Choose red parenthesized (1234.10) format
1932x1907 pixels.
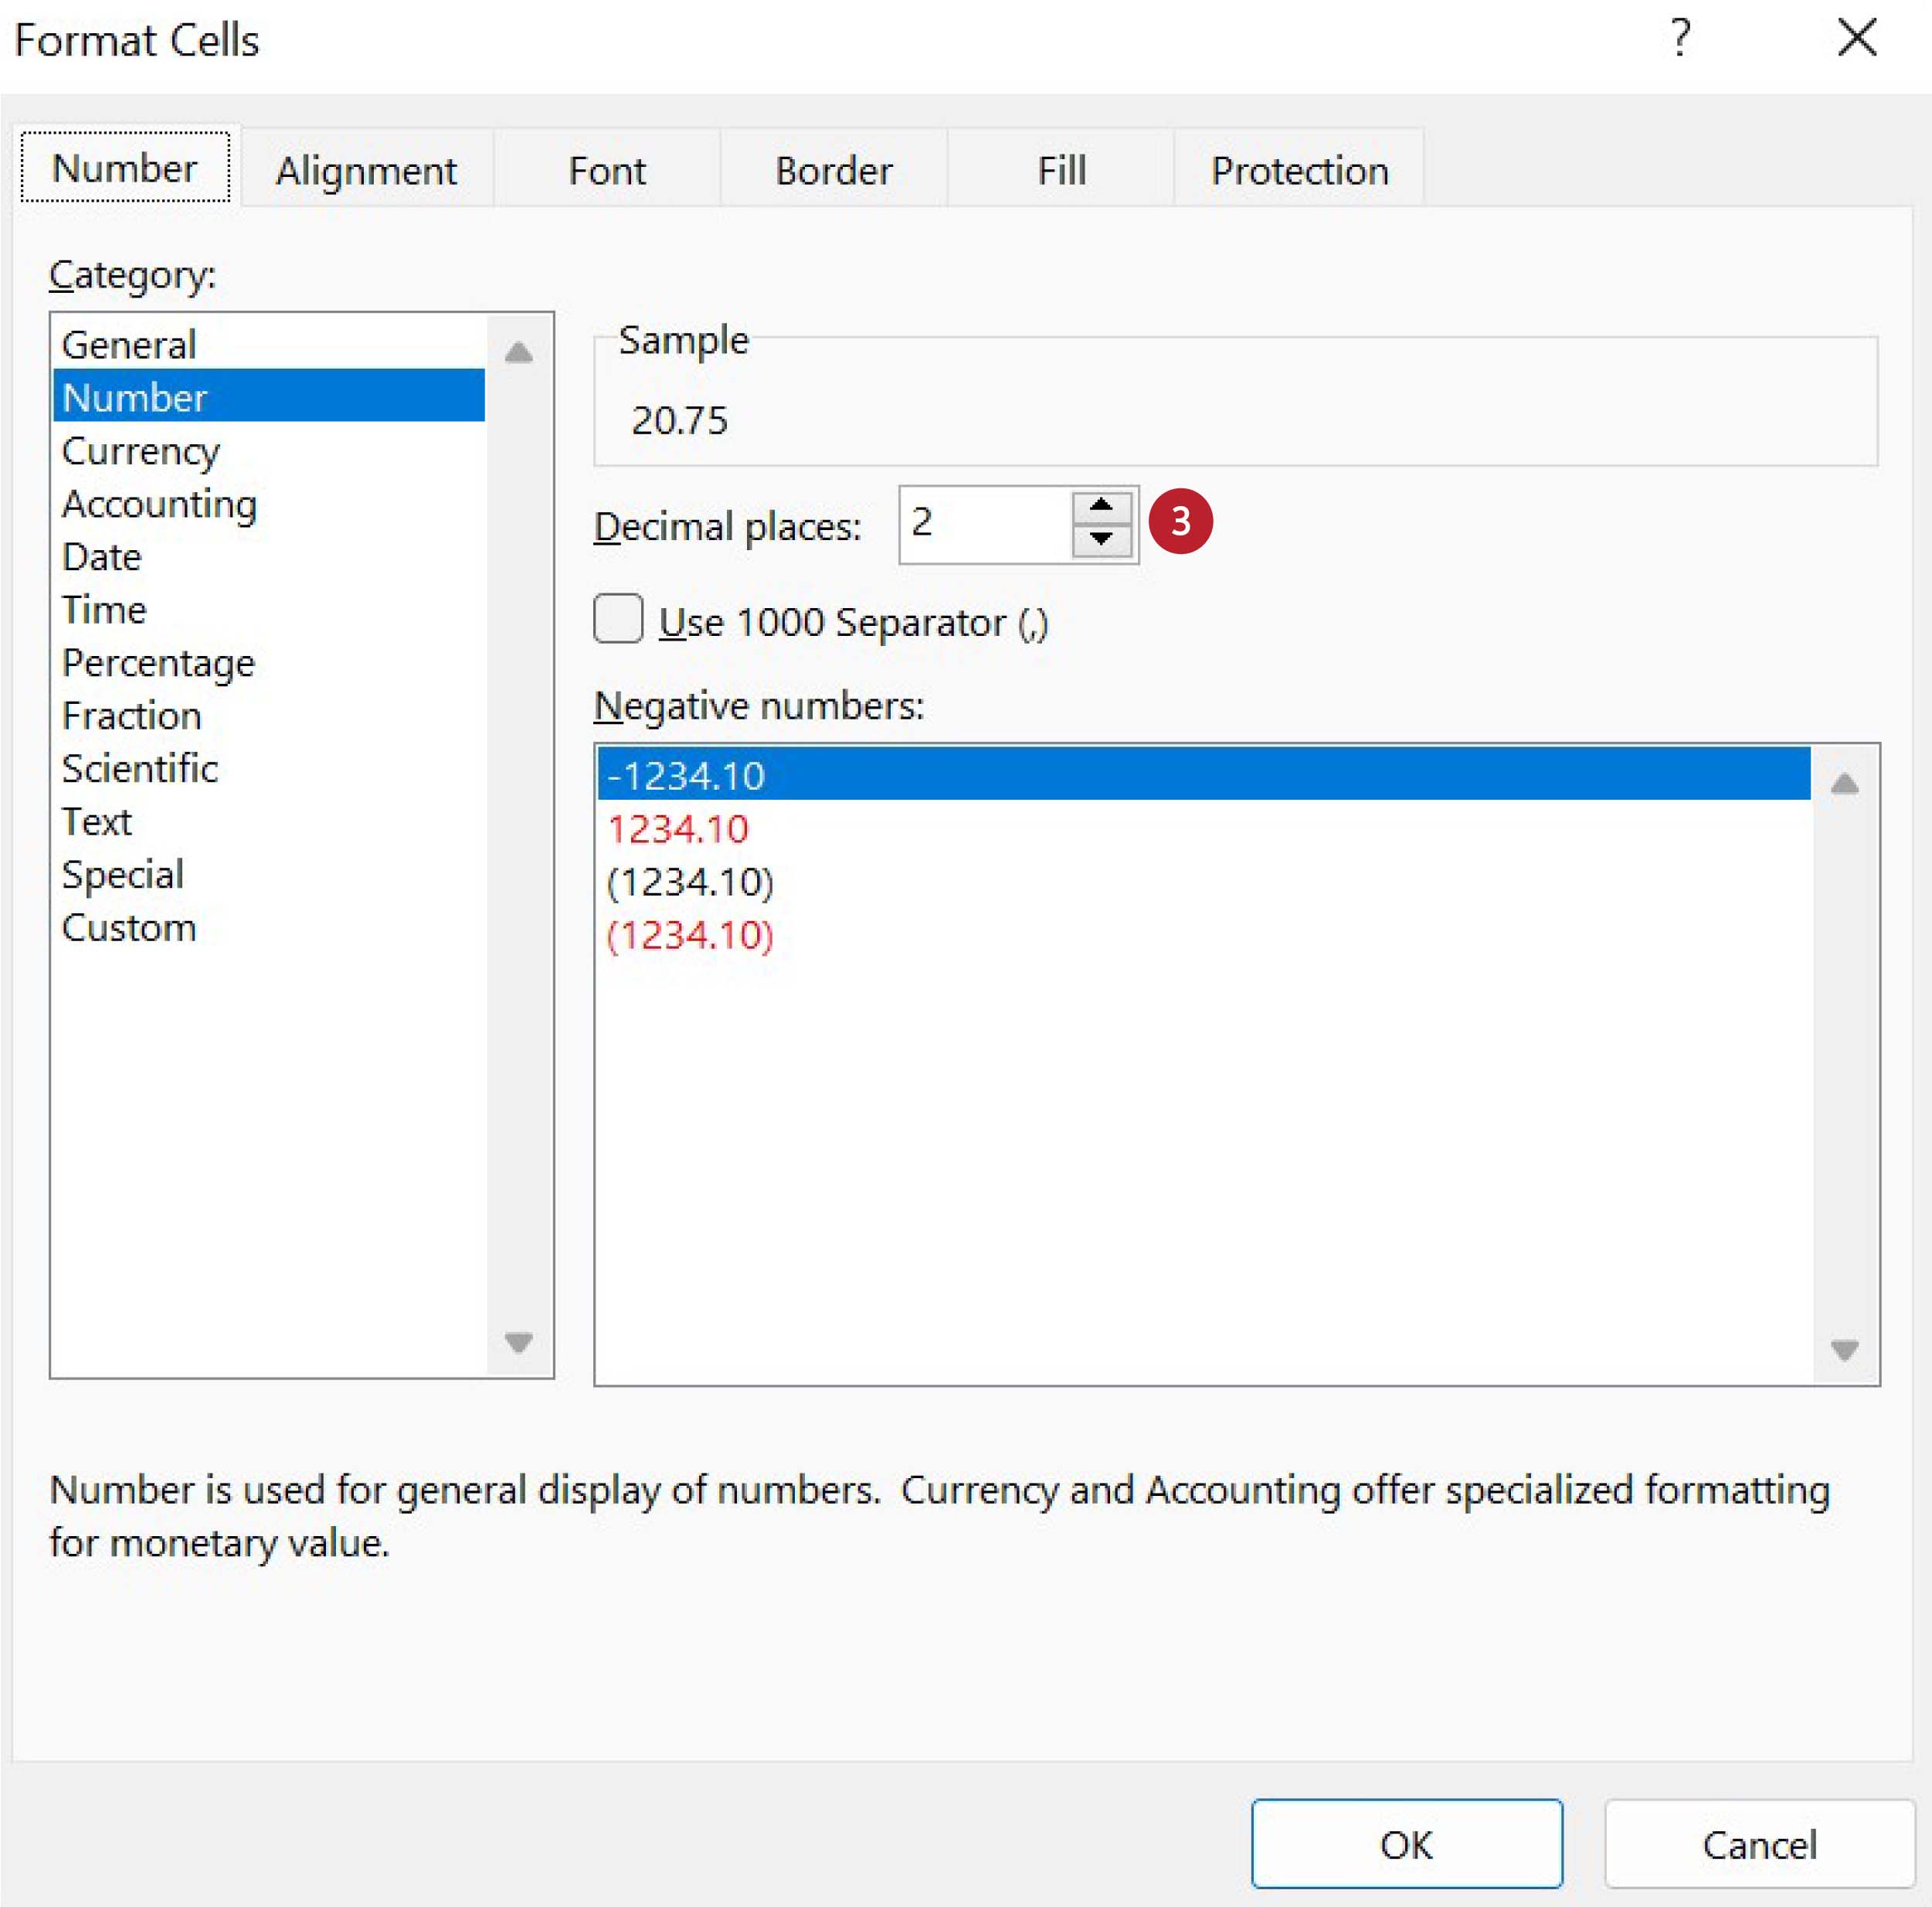(x=690, y=936)
